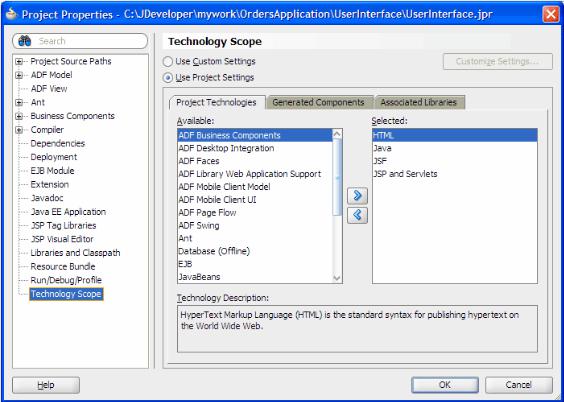Select Ant in the Available list
The image size is (564, 402).
(255, 238)
